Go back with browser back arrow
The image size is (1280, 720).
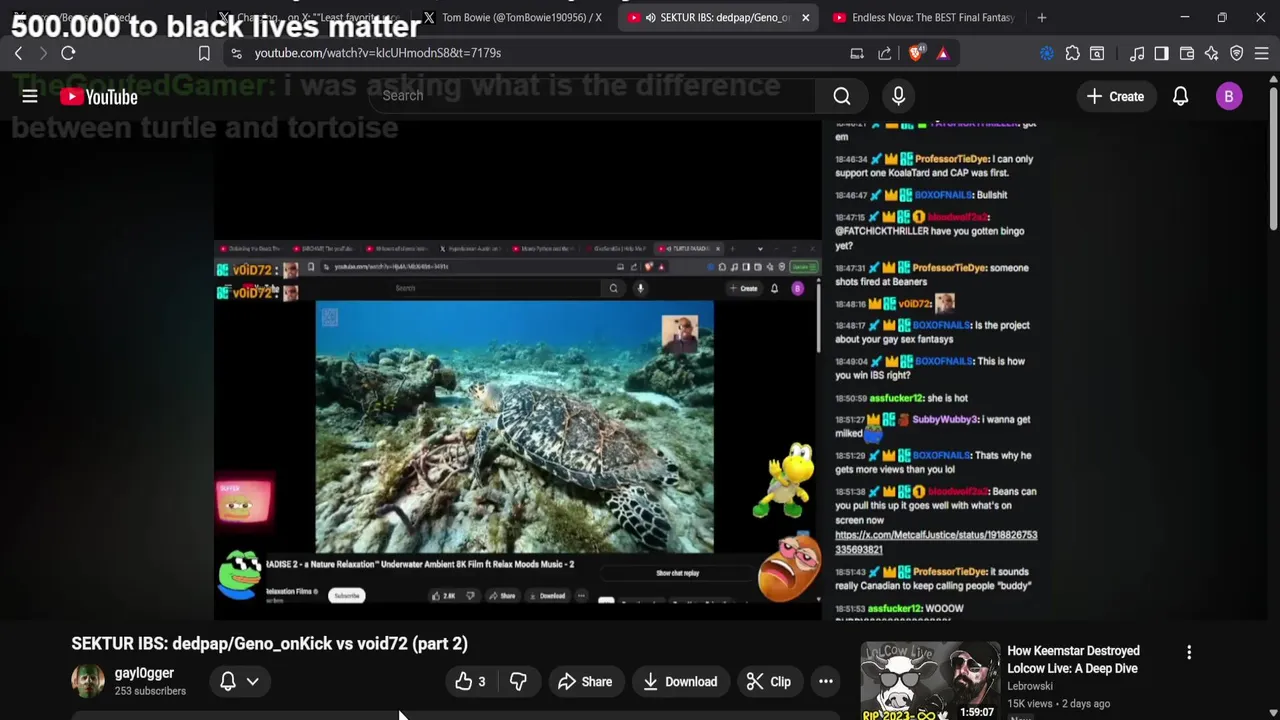[18, 53]
